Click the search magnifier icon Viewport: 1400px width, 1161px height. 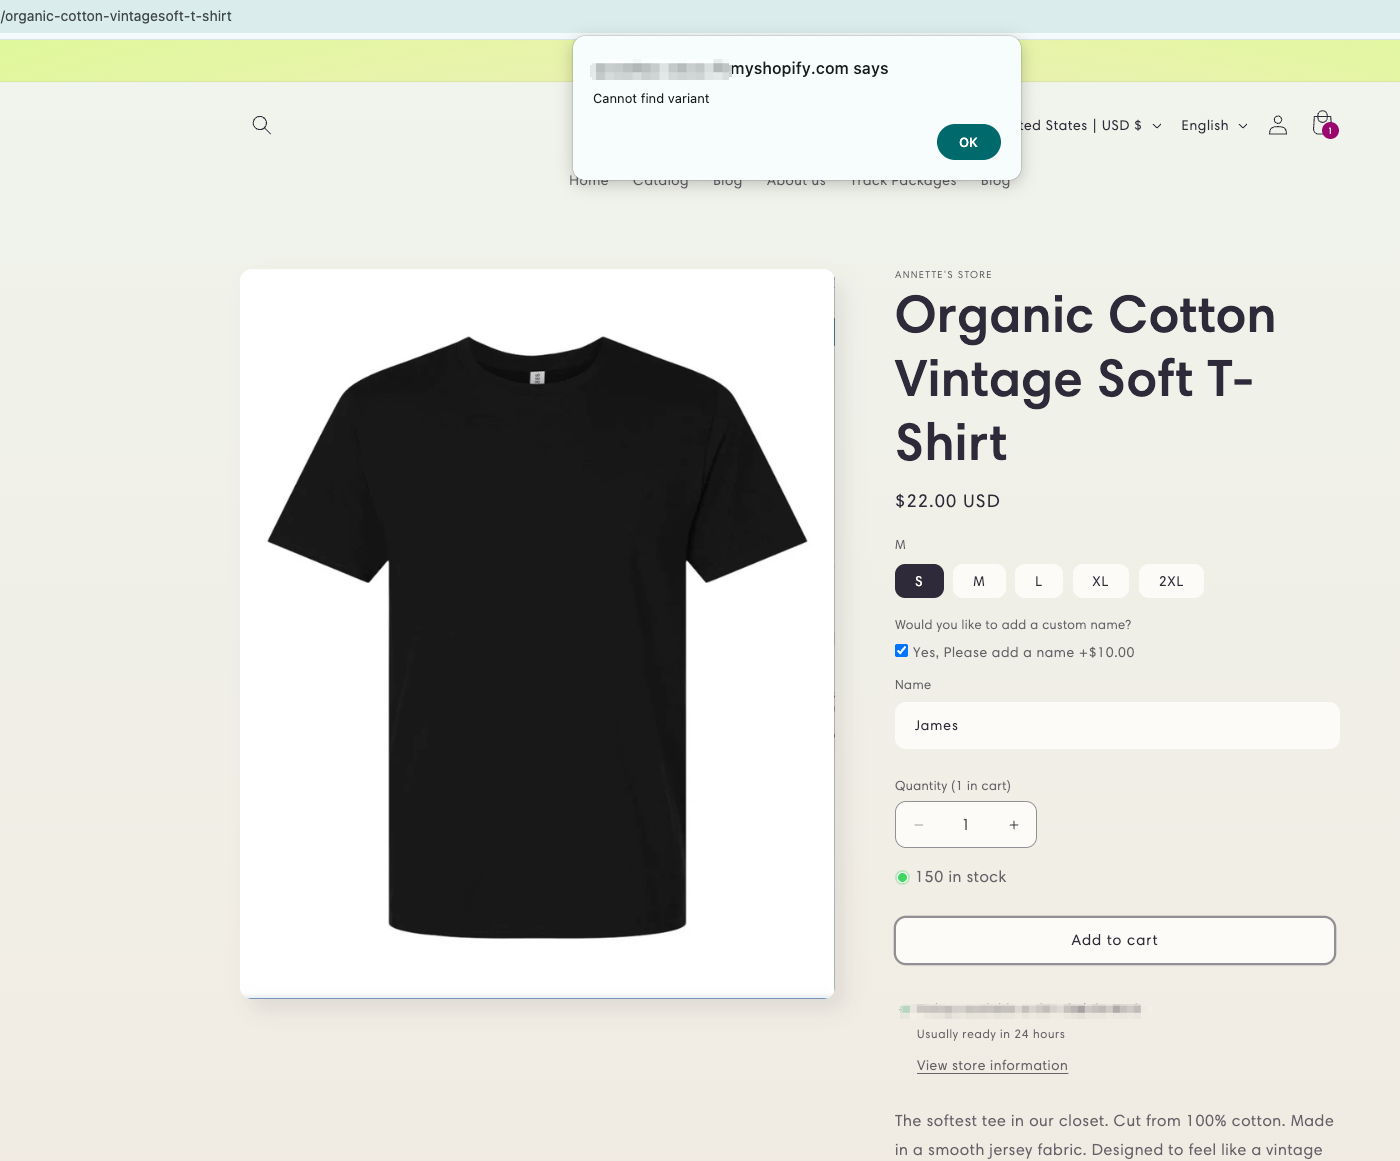tap(262, 125)
